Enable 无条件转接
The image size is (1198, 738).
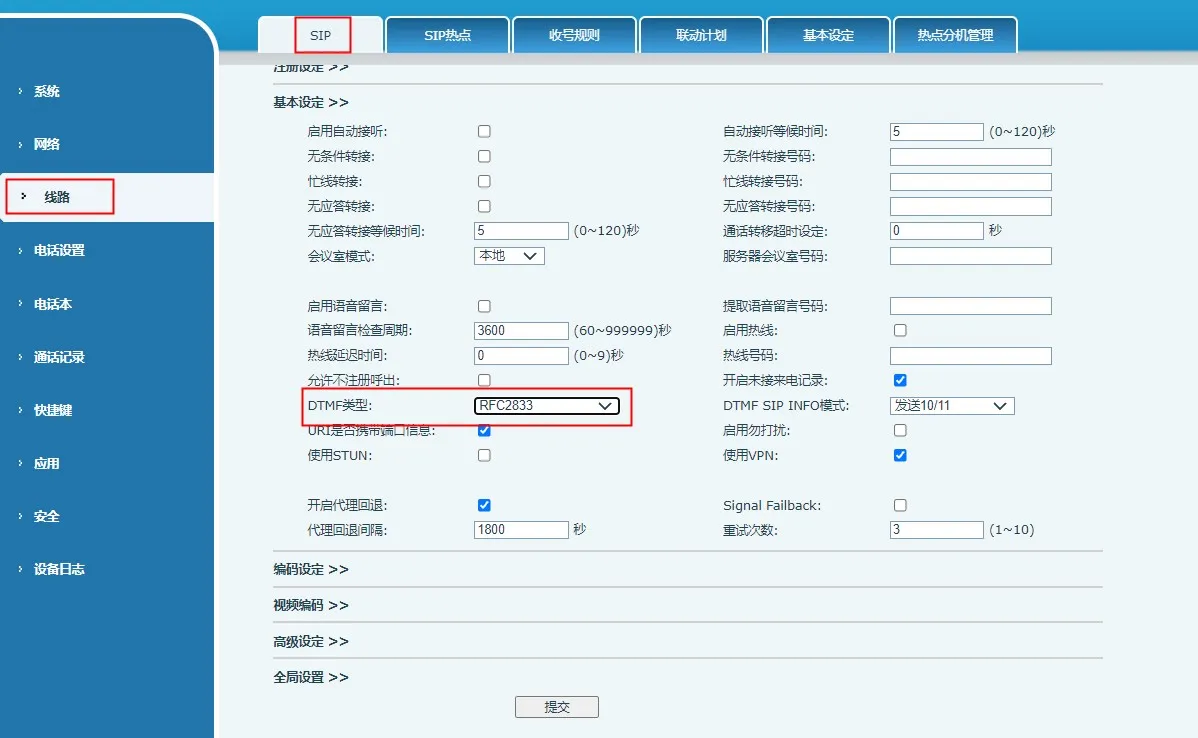click(x=484, y=156)
